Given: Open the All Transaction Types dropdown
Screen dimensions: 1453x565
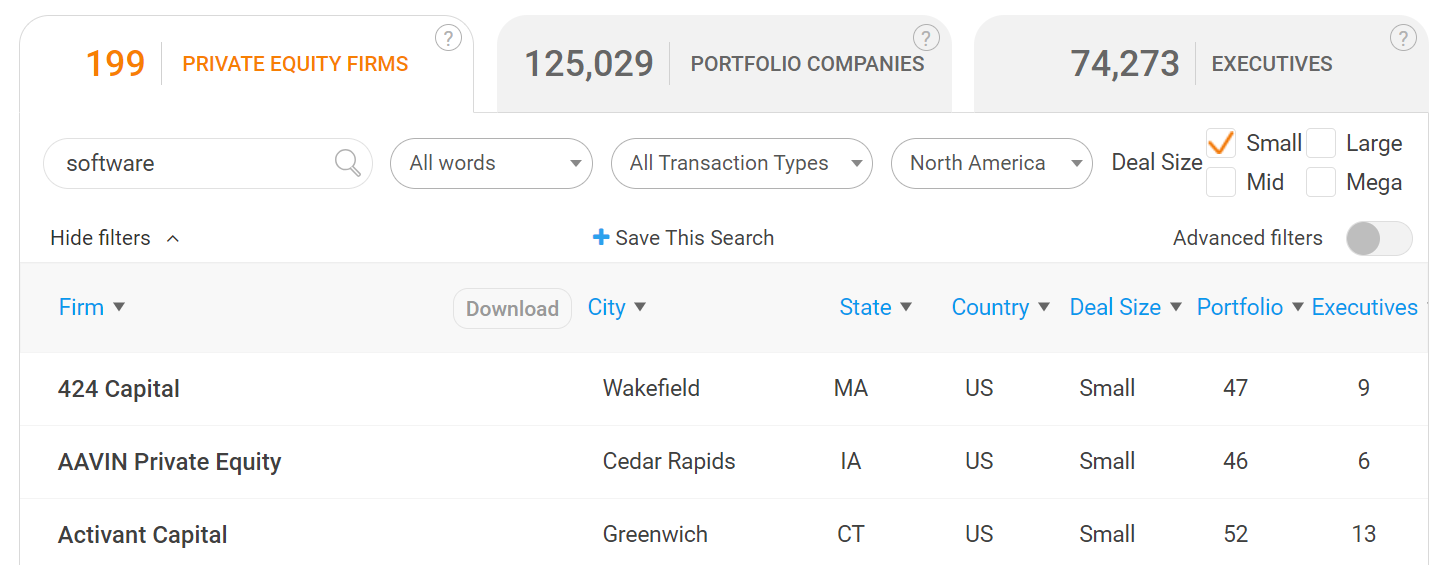Looking at the screenshot, I should (x=742, y=163).
